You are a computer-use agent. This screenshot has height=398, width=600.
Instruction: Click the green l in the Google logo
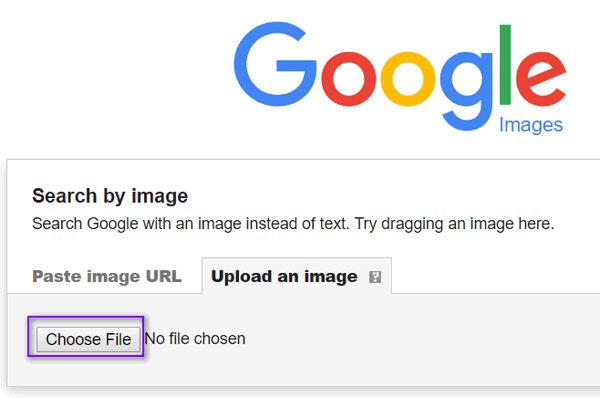click(x=505, y=65)
